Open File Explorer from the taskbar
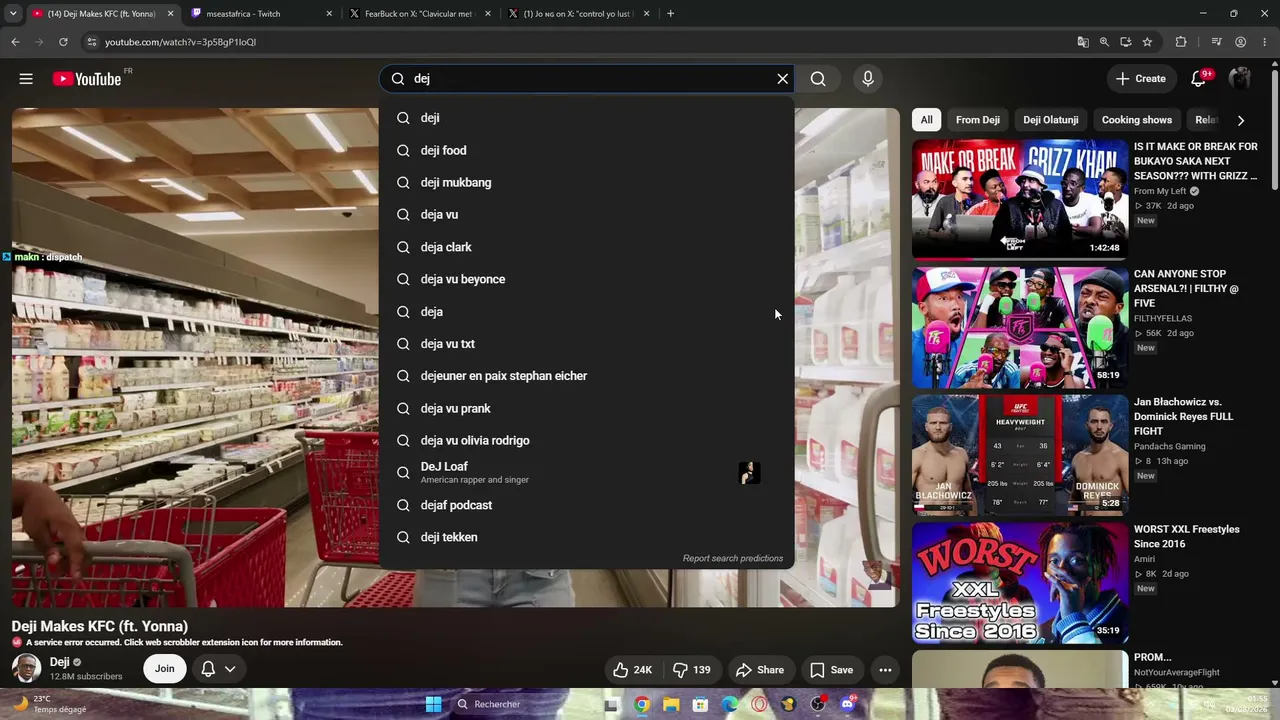The height and width of the screenshot is (720, 1280). pos(671,704)
